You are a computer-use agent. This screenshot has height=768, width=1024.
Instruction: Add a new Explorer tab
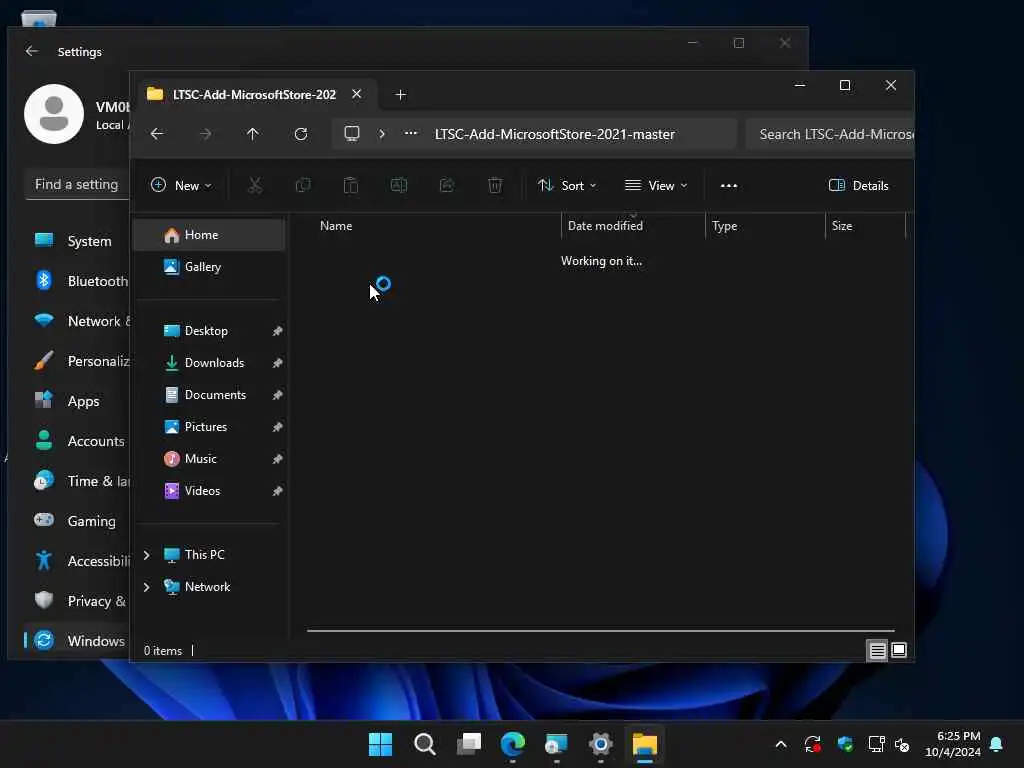[x=401, y=95]
